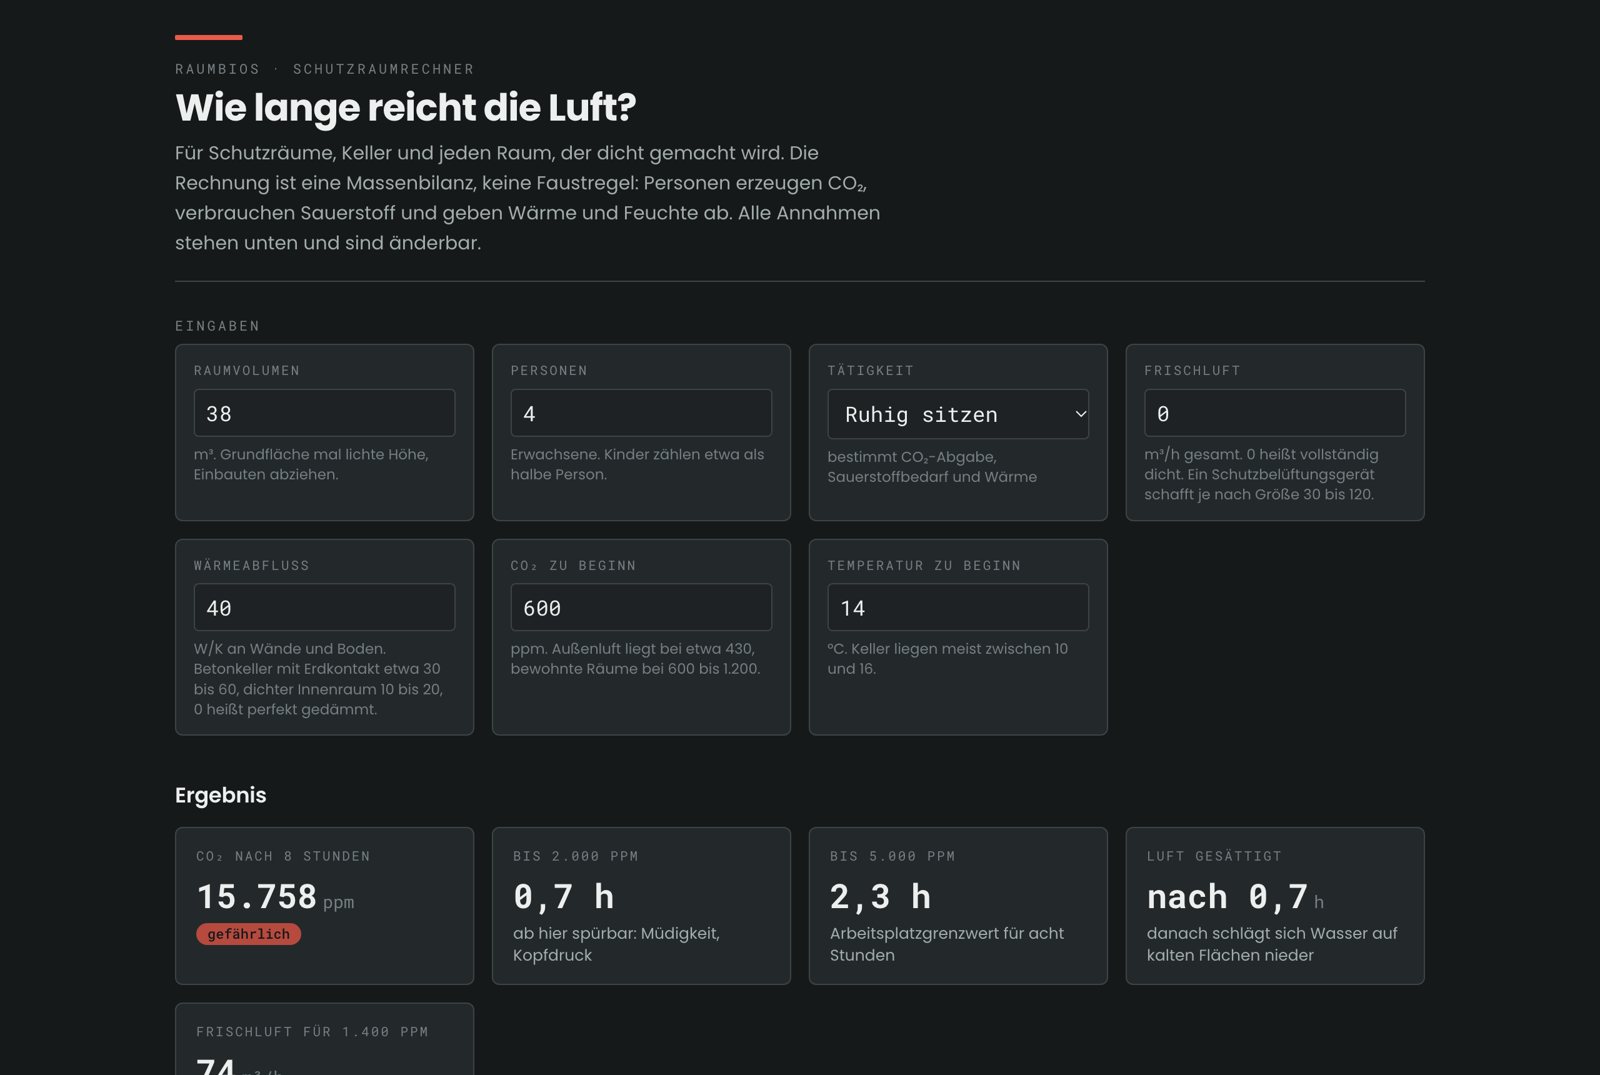1600x1075 pixels.
Task: Click hint 'ppm. Außenluft liegt bei etwa 430'
Action: (632, 649)
